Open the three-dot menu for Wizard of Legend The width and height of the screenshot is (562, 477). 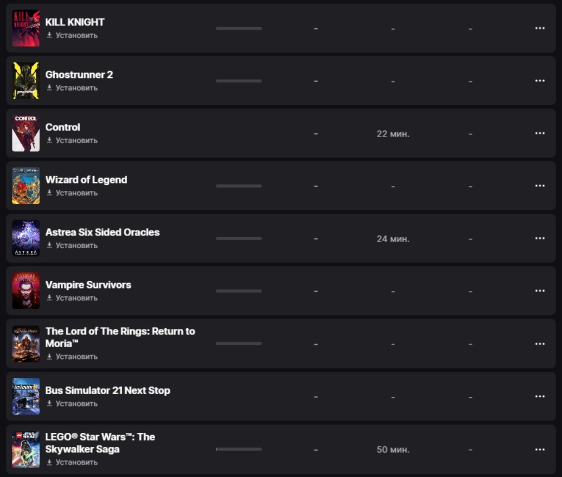(540, 186)
